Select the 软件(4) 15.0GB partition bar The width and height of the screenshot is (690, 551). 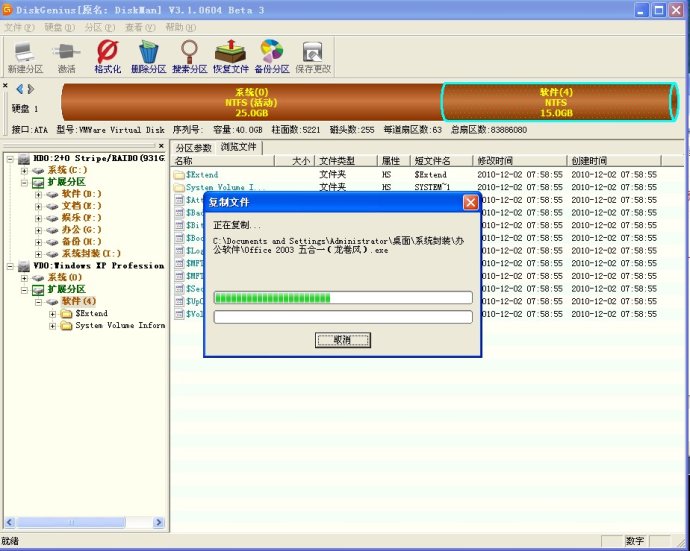pyautogui.click(x=559, y=102)
